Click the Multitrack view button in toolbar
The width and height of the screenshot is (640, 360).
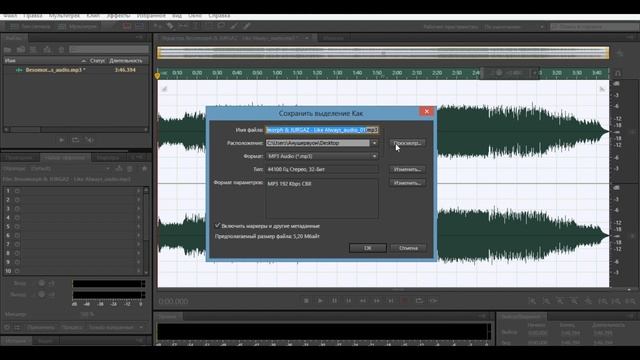coord(77,27)
